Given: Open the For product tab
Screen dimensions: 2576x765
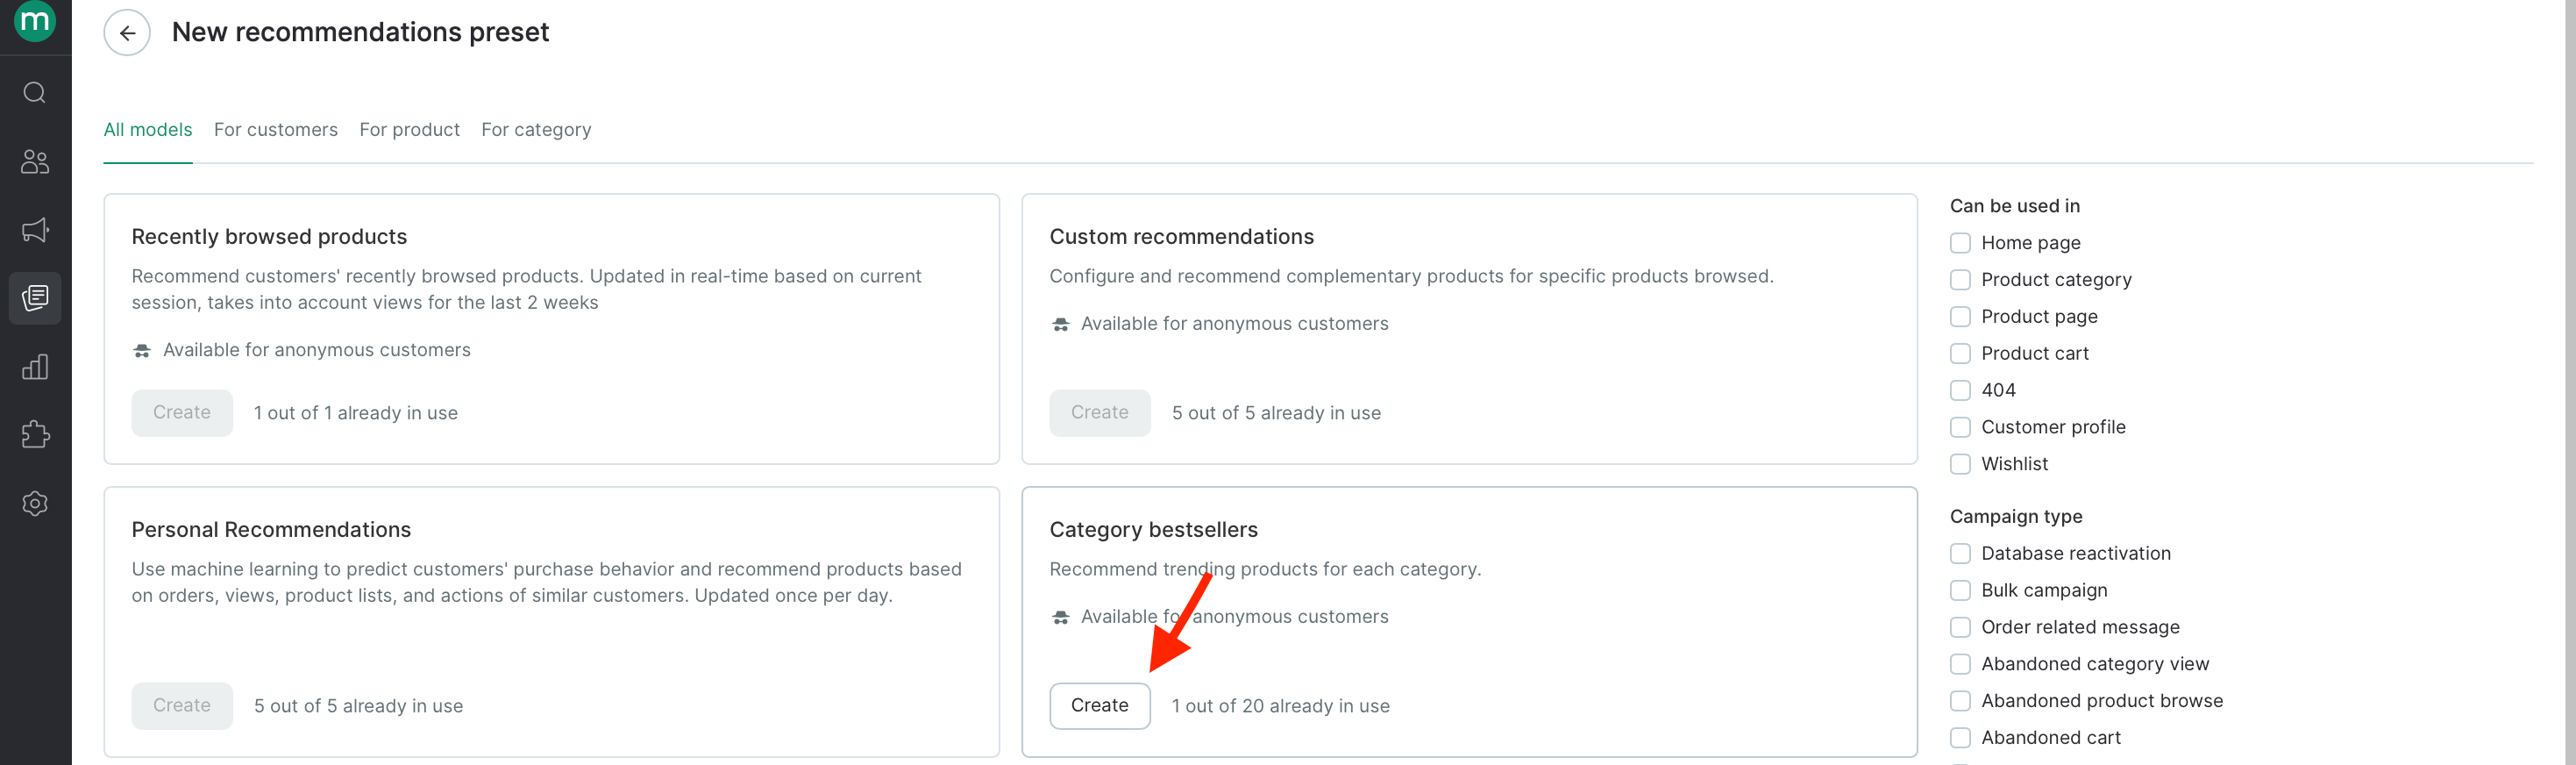Looking at the screenshot, I should tap(409, 130).
